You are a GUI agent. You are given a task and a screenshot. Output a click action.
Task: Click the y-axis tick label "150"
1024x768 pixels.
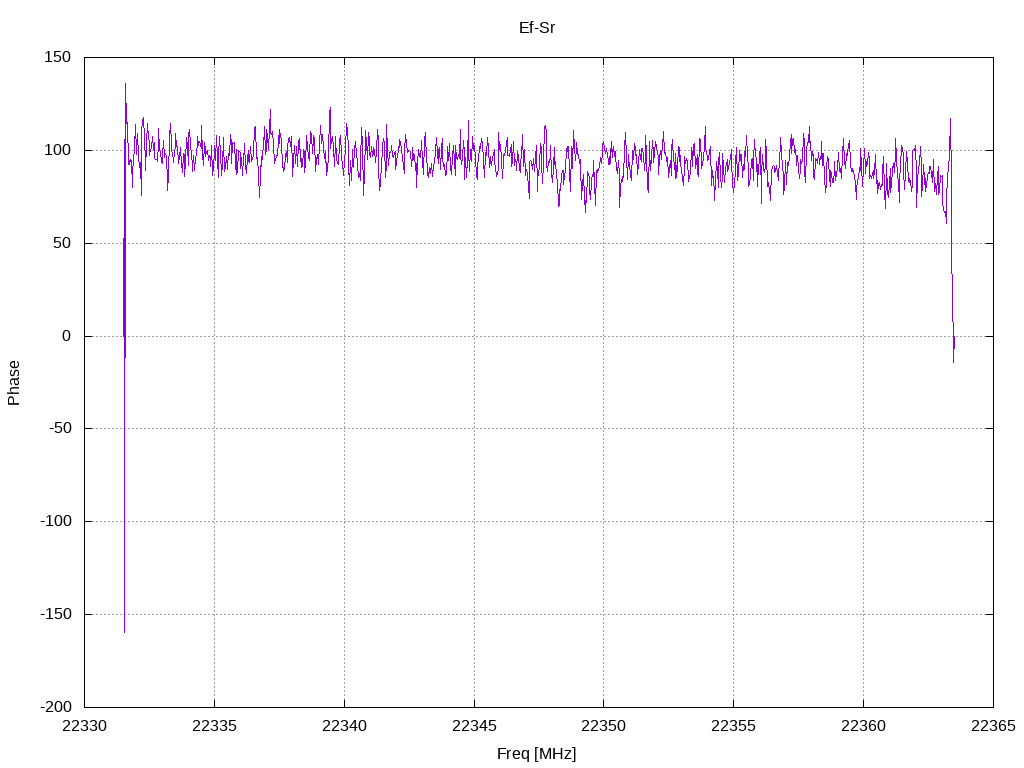[x=57, y=57]
